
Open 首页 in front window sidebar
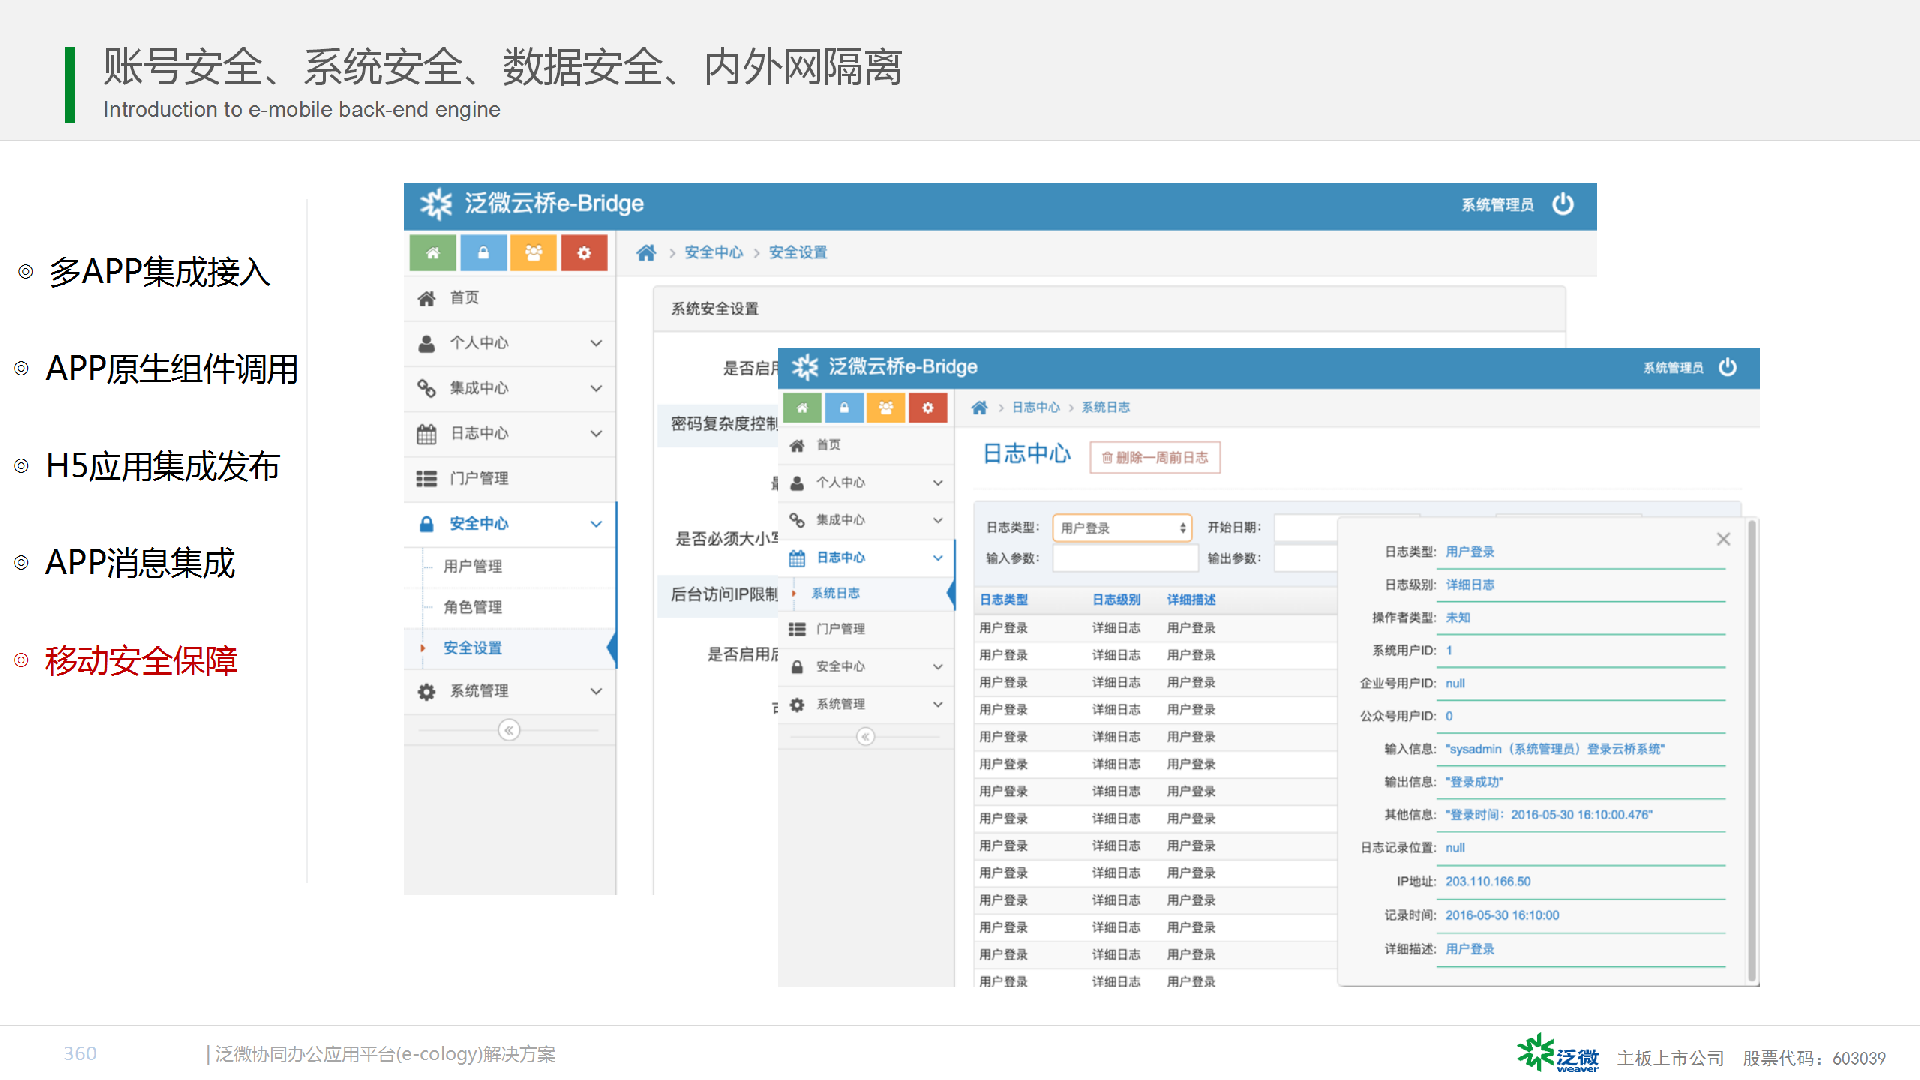[x=866, y=445]
